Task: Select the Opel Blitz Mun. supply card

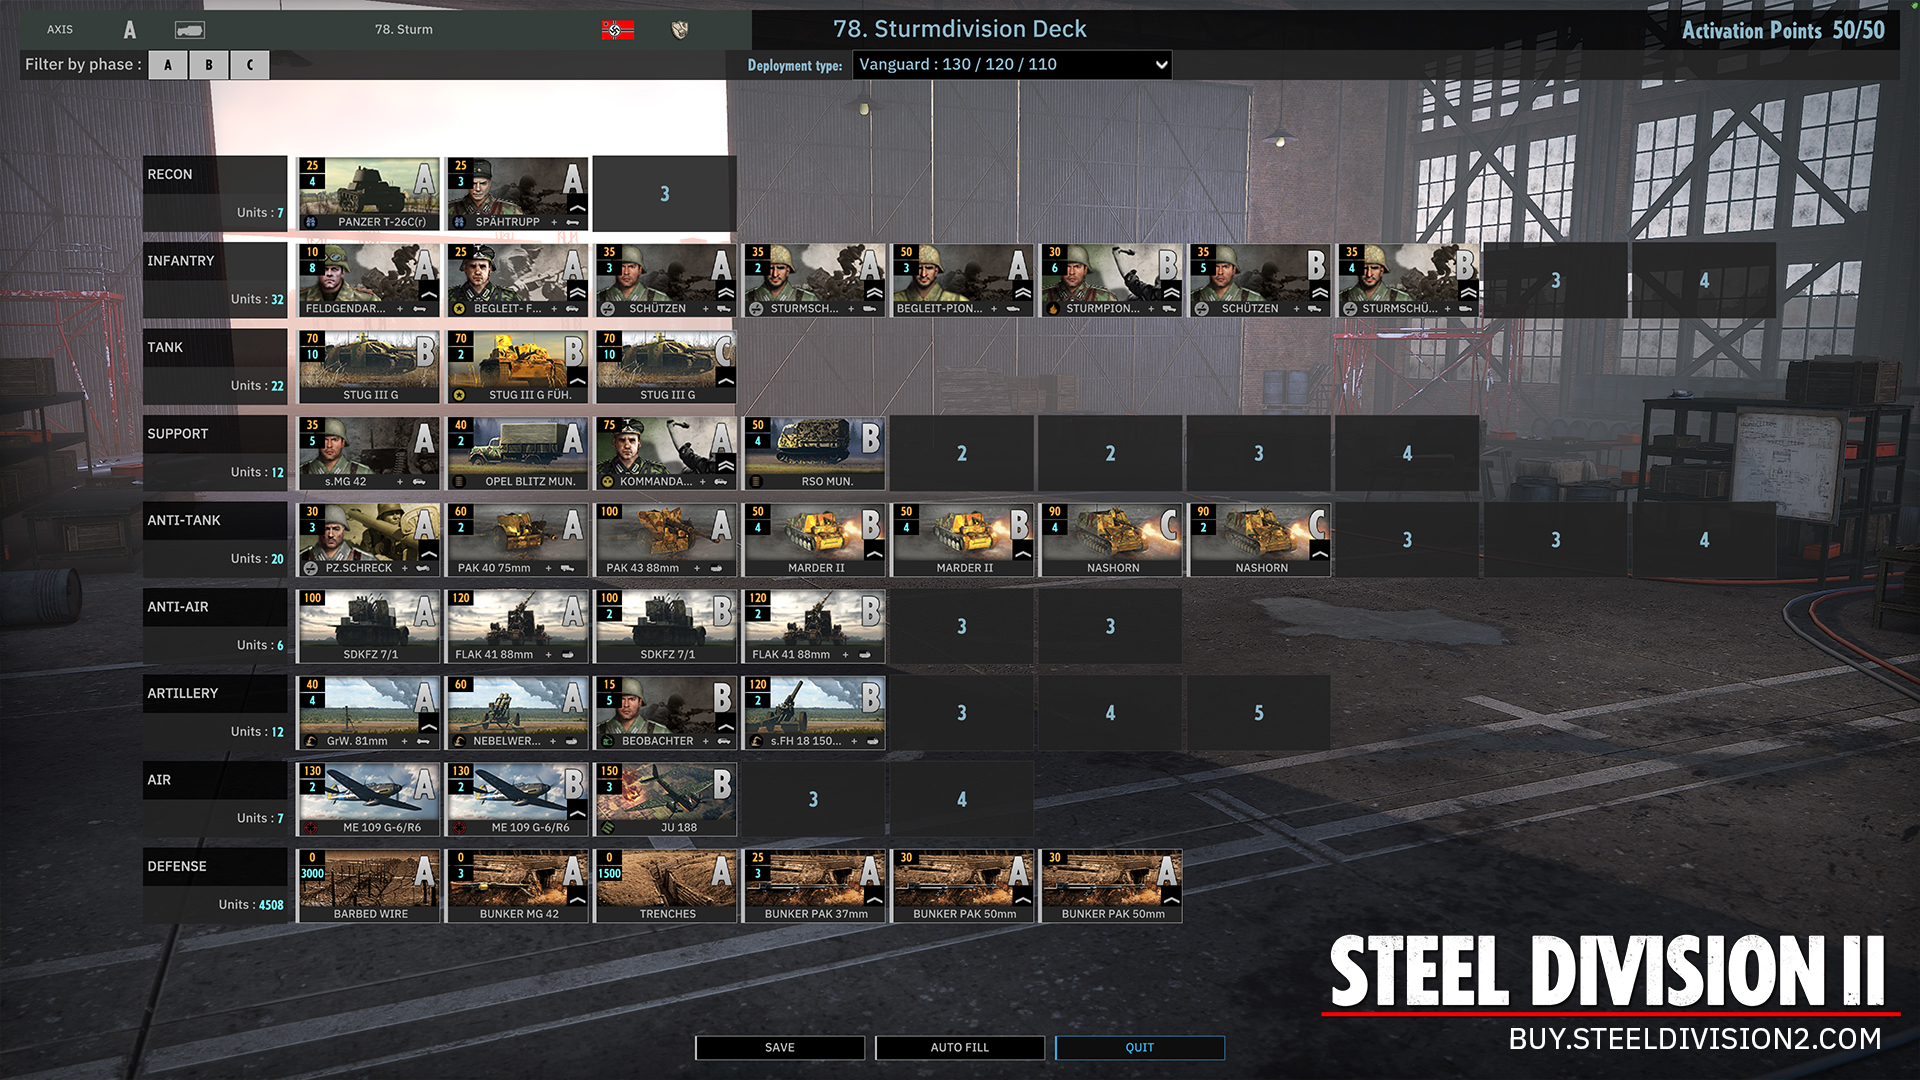Action: 517,453
